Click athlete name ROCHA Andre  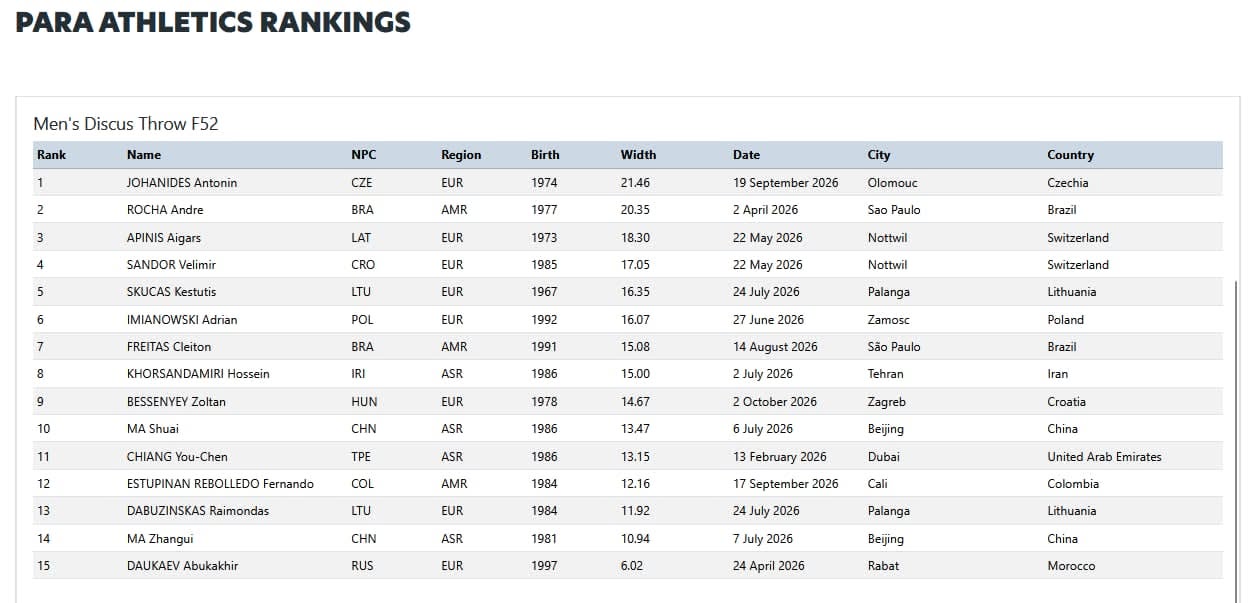[165, 210]
